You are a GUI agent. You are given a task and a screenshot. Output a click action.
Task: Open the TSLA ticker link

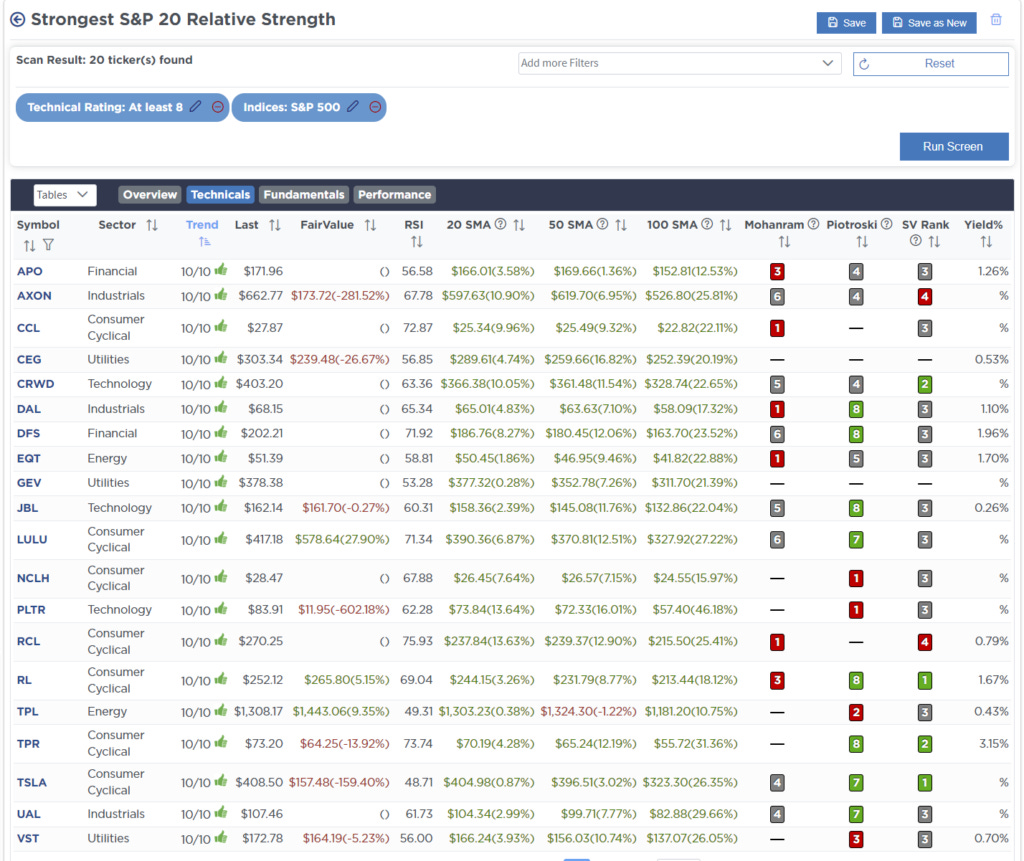[x=30, y=782]
